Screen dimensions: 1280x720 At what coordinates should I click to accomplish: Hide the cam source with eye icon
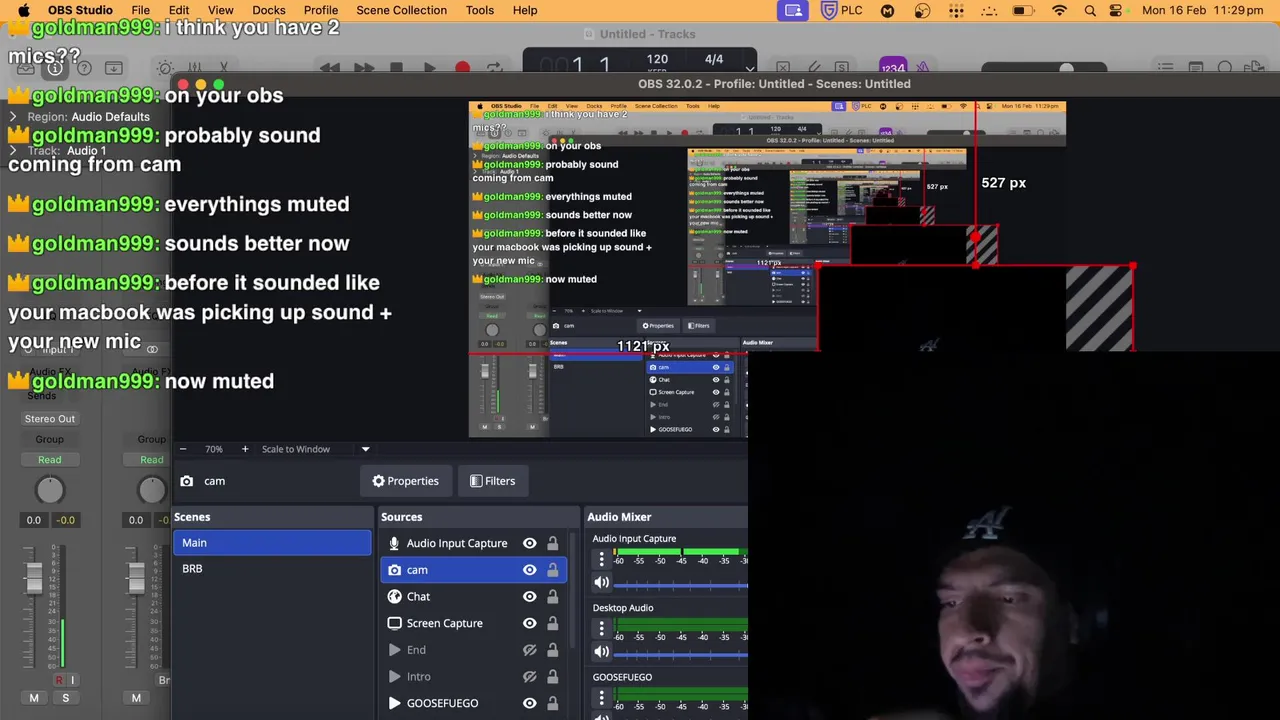[x=530, y=570]
